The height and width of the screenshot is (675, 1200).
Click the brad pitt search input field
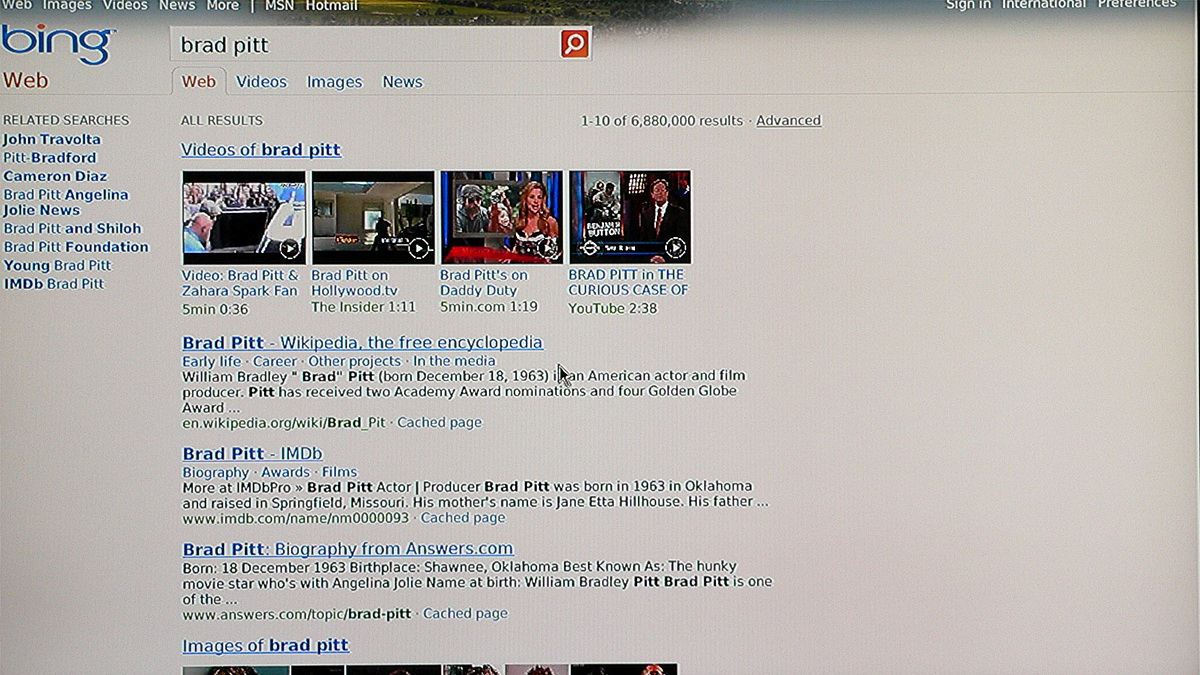(365, 44)
